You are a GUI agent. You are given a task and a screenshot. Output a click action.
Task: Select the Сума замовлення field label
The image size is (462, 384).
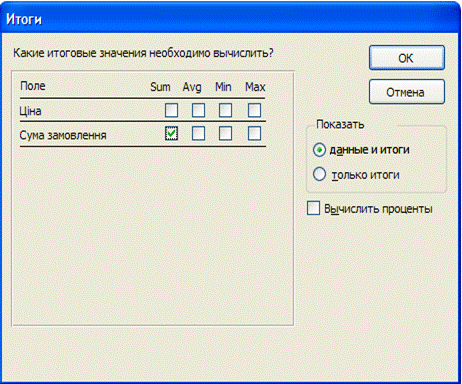click(63, 135)
